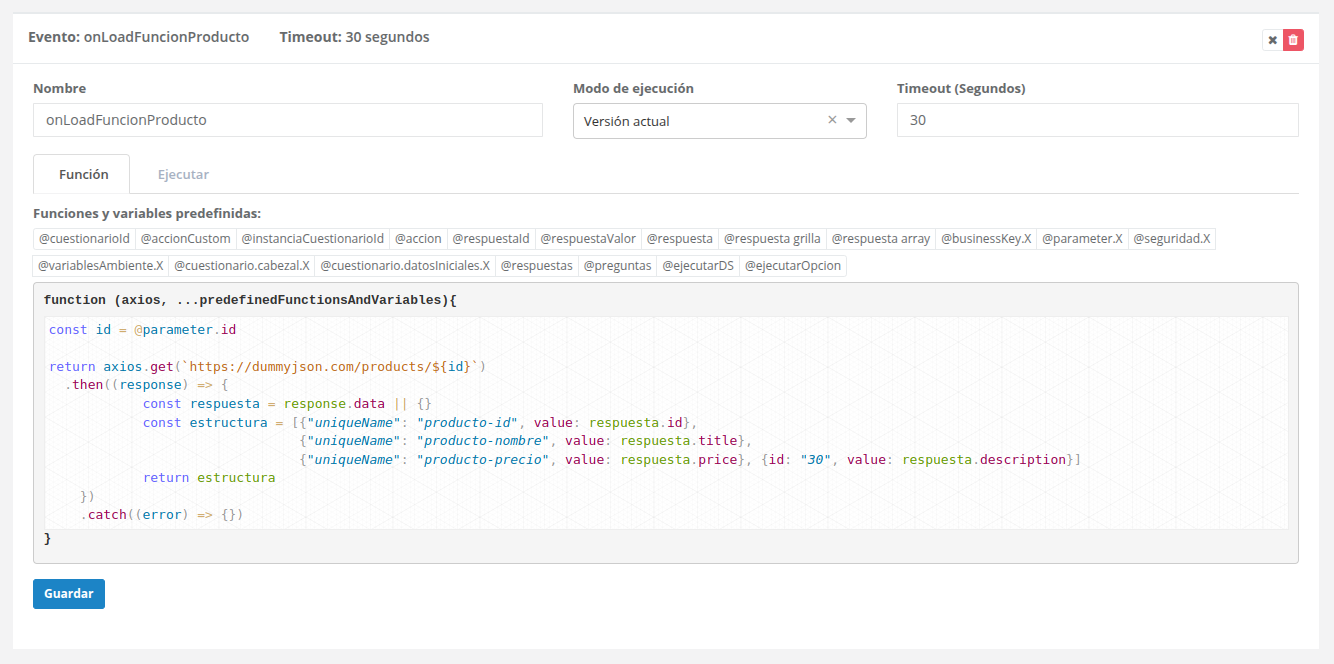Click the function signature line above the editor
This screenshot has height=664, width=1334.
pyautogui.click(x=250, y=300)
